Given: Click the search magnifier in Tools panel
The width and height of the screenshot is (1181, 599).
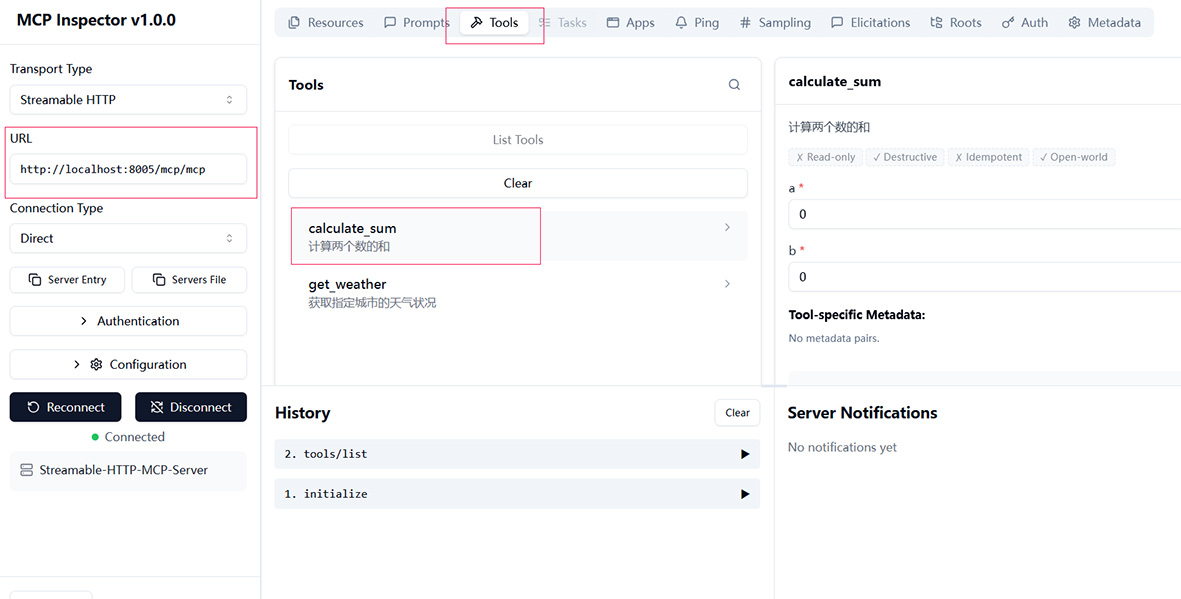Looking at the screenshot, I should [x=734, y=85].
